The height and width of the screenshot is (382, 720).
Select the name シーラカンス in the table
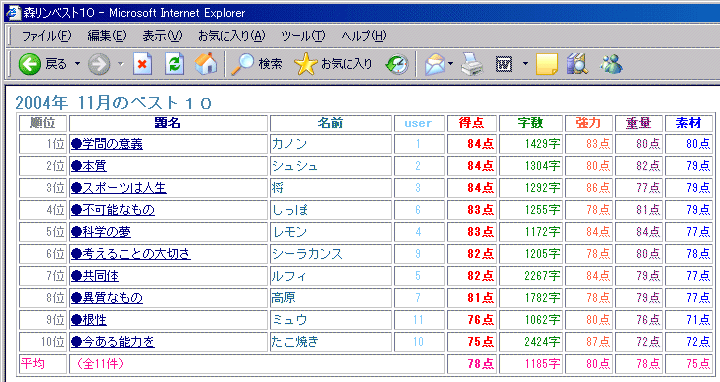[x=307, y=254]
